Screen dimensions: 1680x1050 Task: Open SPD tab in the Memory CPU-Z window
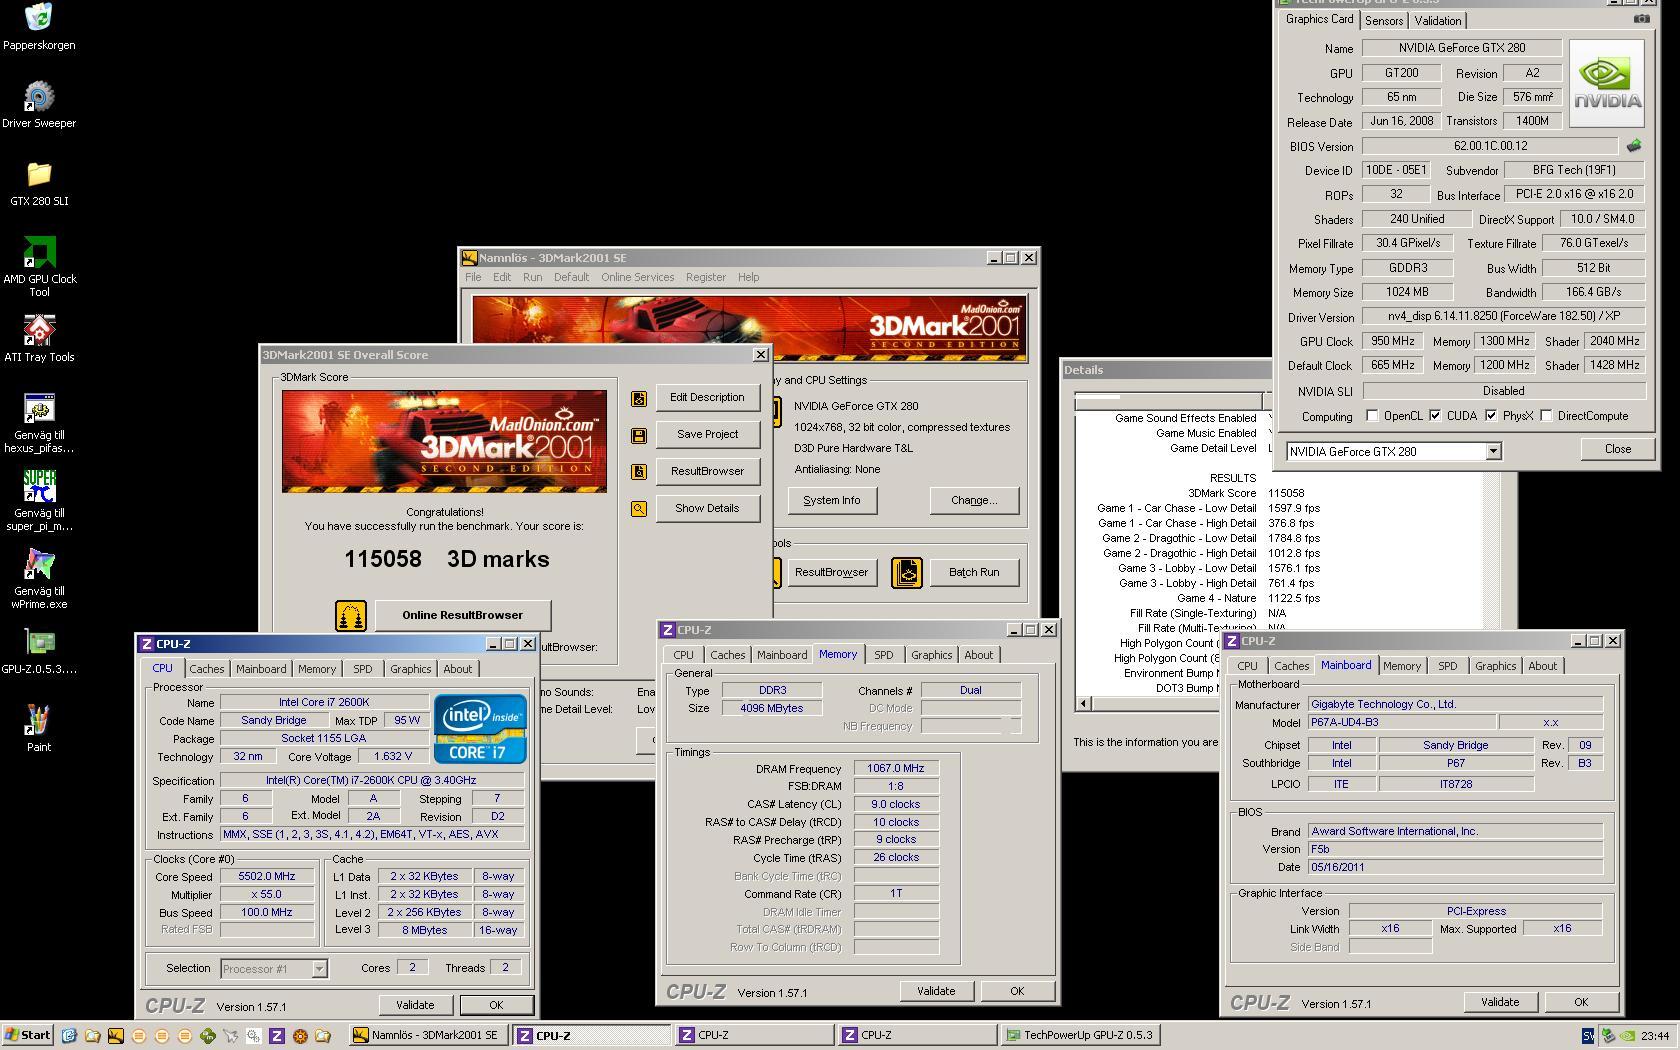tap(883, 655)
